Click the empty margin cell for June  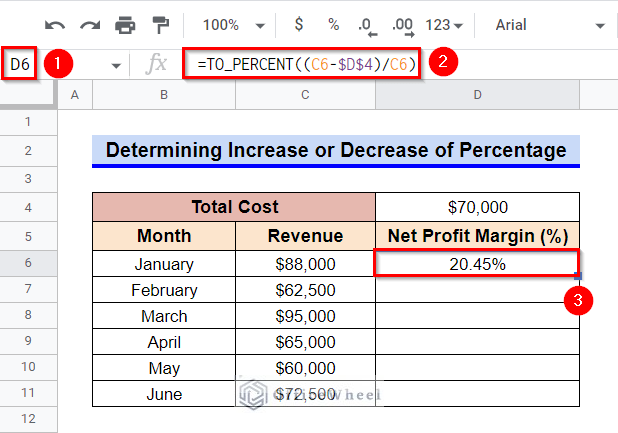pos(478,394)
